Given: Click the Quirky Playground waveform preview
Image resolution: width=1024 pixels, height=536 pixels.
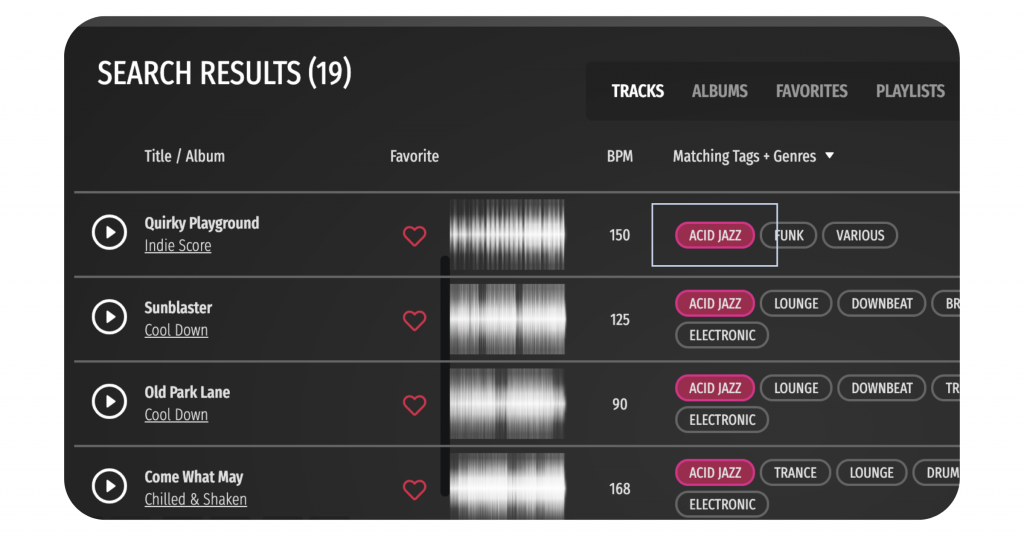Looking at the screenshot, I should pos(507,234).
